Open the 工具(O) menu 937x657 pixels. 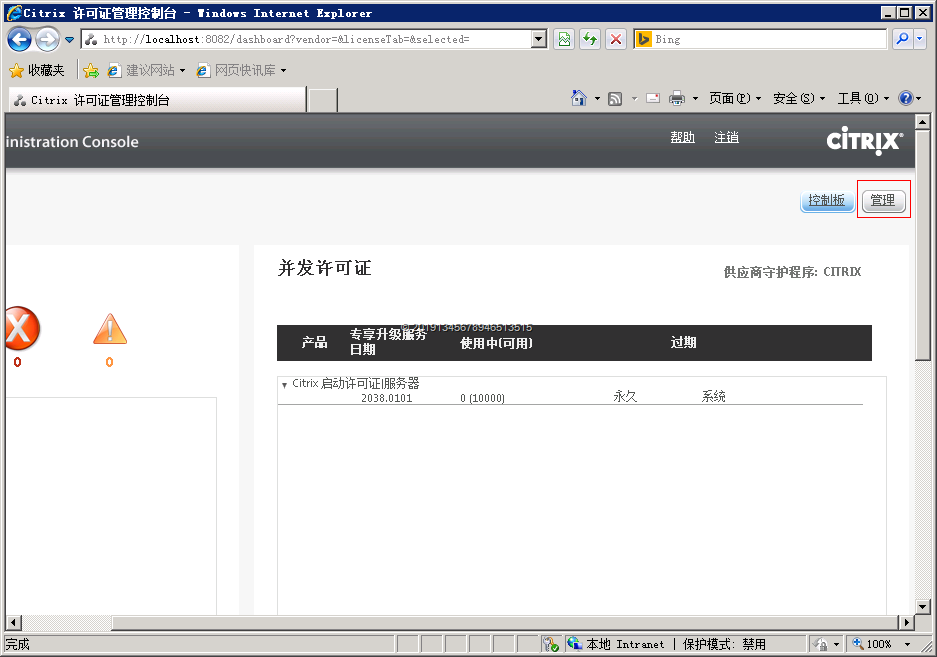click(862, 98)
